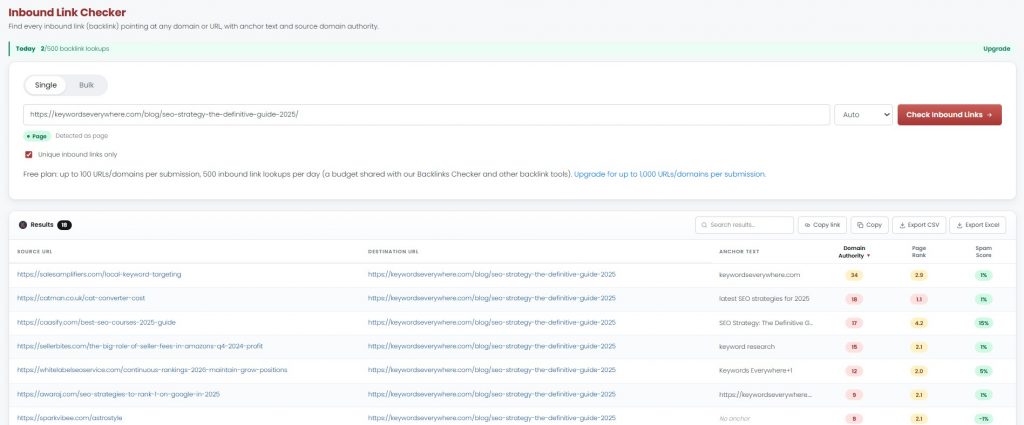Switch to the Single mode tab

point(46,85)
